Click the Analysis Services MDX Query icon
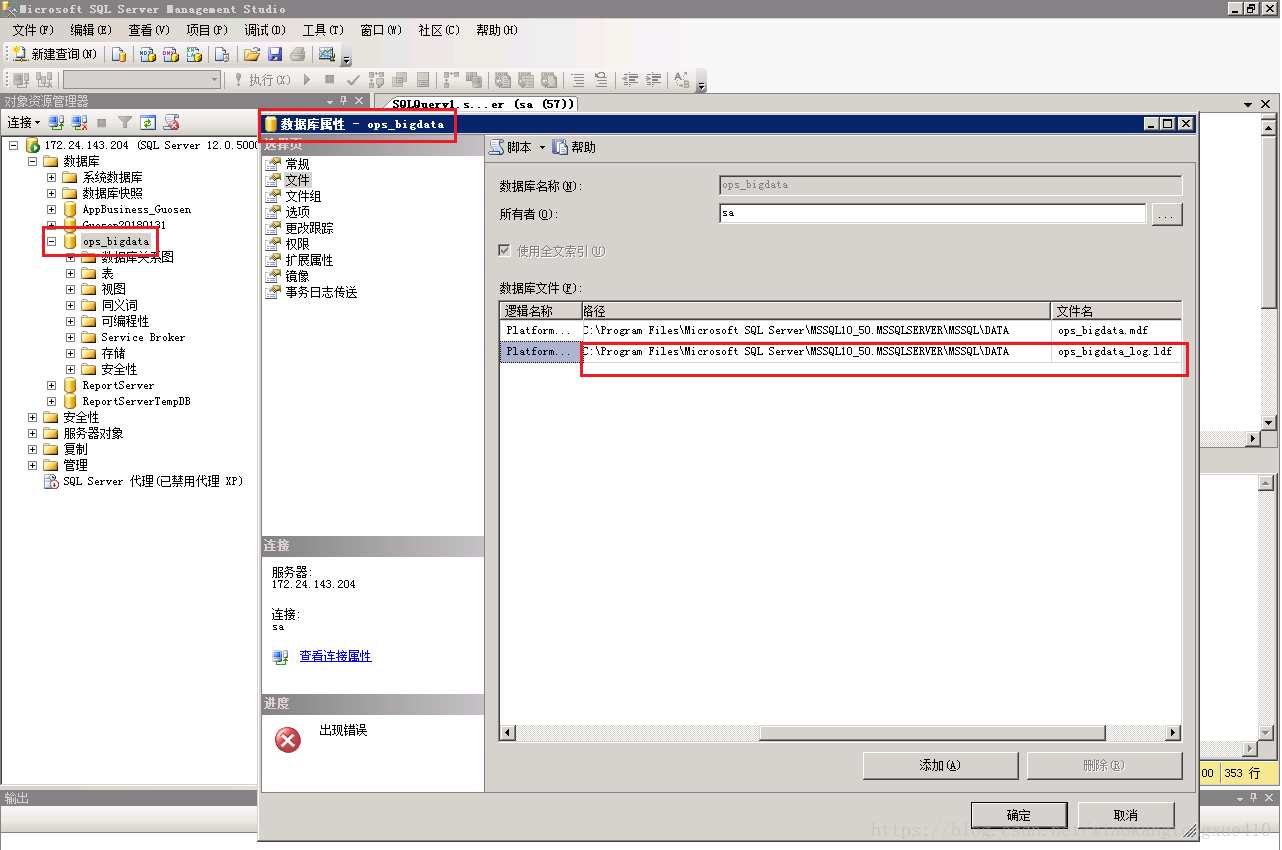The height and width of the screenshot is (850, 1282). point(147,54)
